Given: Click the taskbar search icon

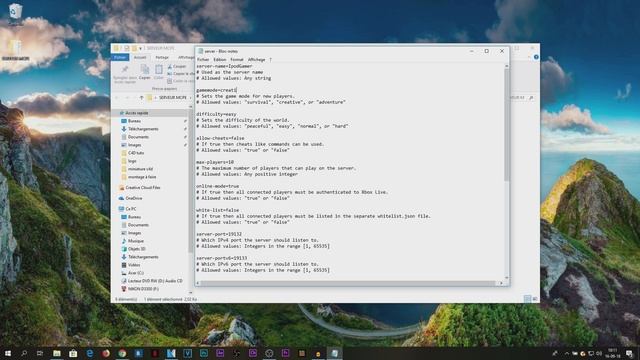Looking at the screenshot, I should tap(24, 353).
